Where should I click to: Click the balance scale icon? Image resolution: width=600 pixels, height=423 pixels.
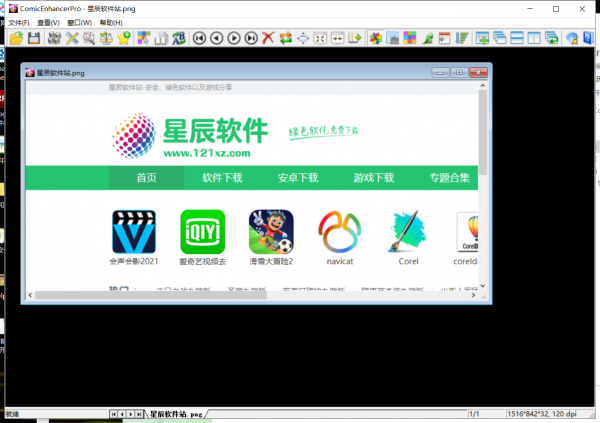[106, 38]
